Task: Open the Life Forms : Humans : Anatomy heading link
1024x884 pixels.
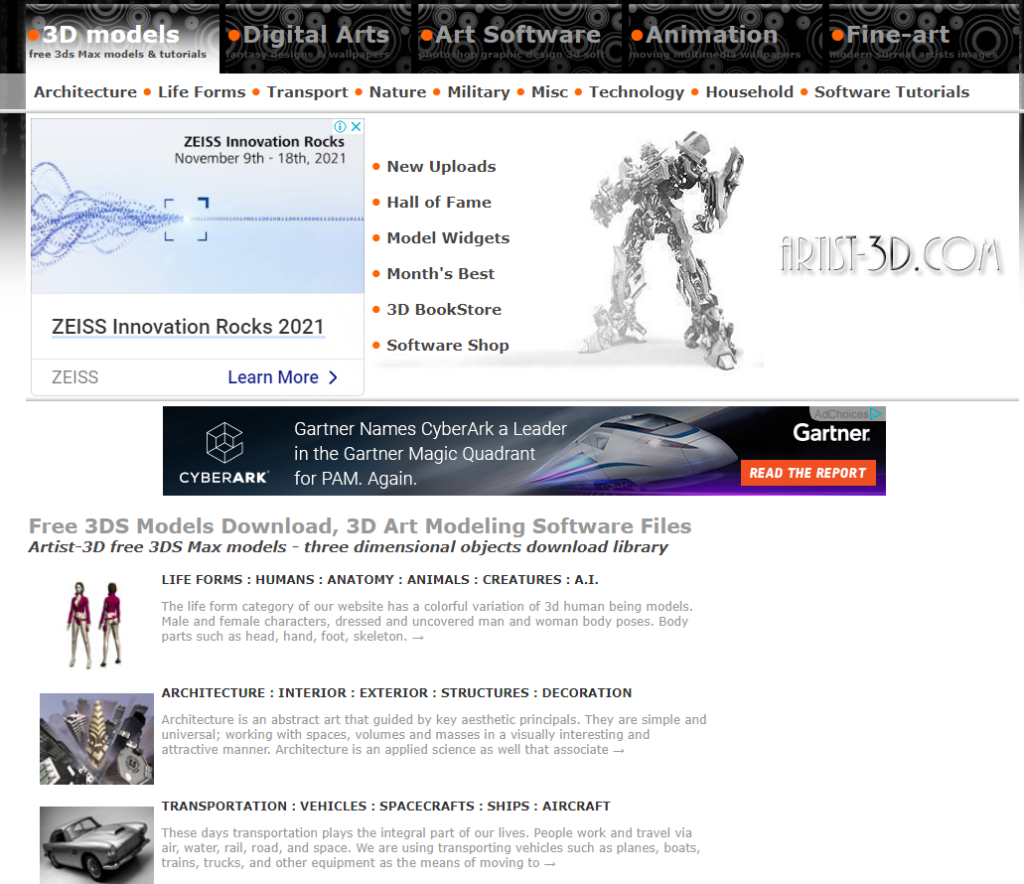Action: click(380, 580)
